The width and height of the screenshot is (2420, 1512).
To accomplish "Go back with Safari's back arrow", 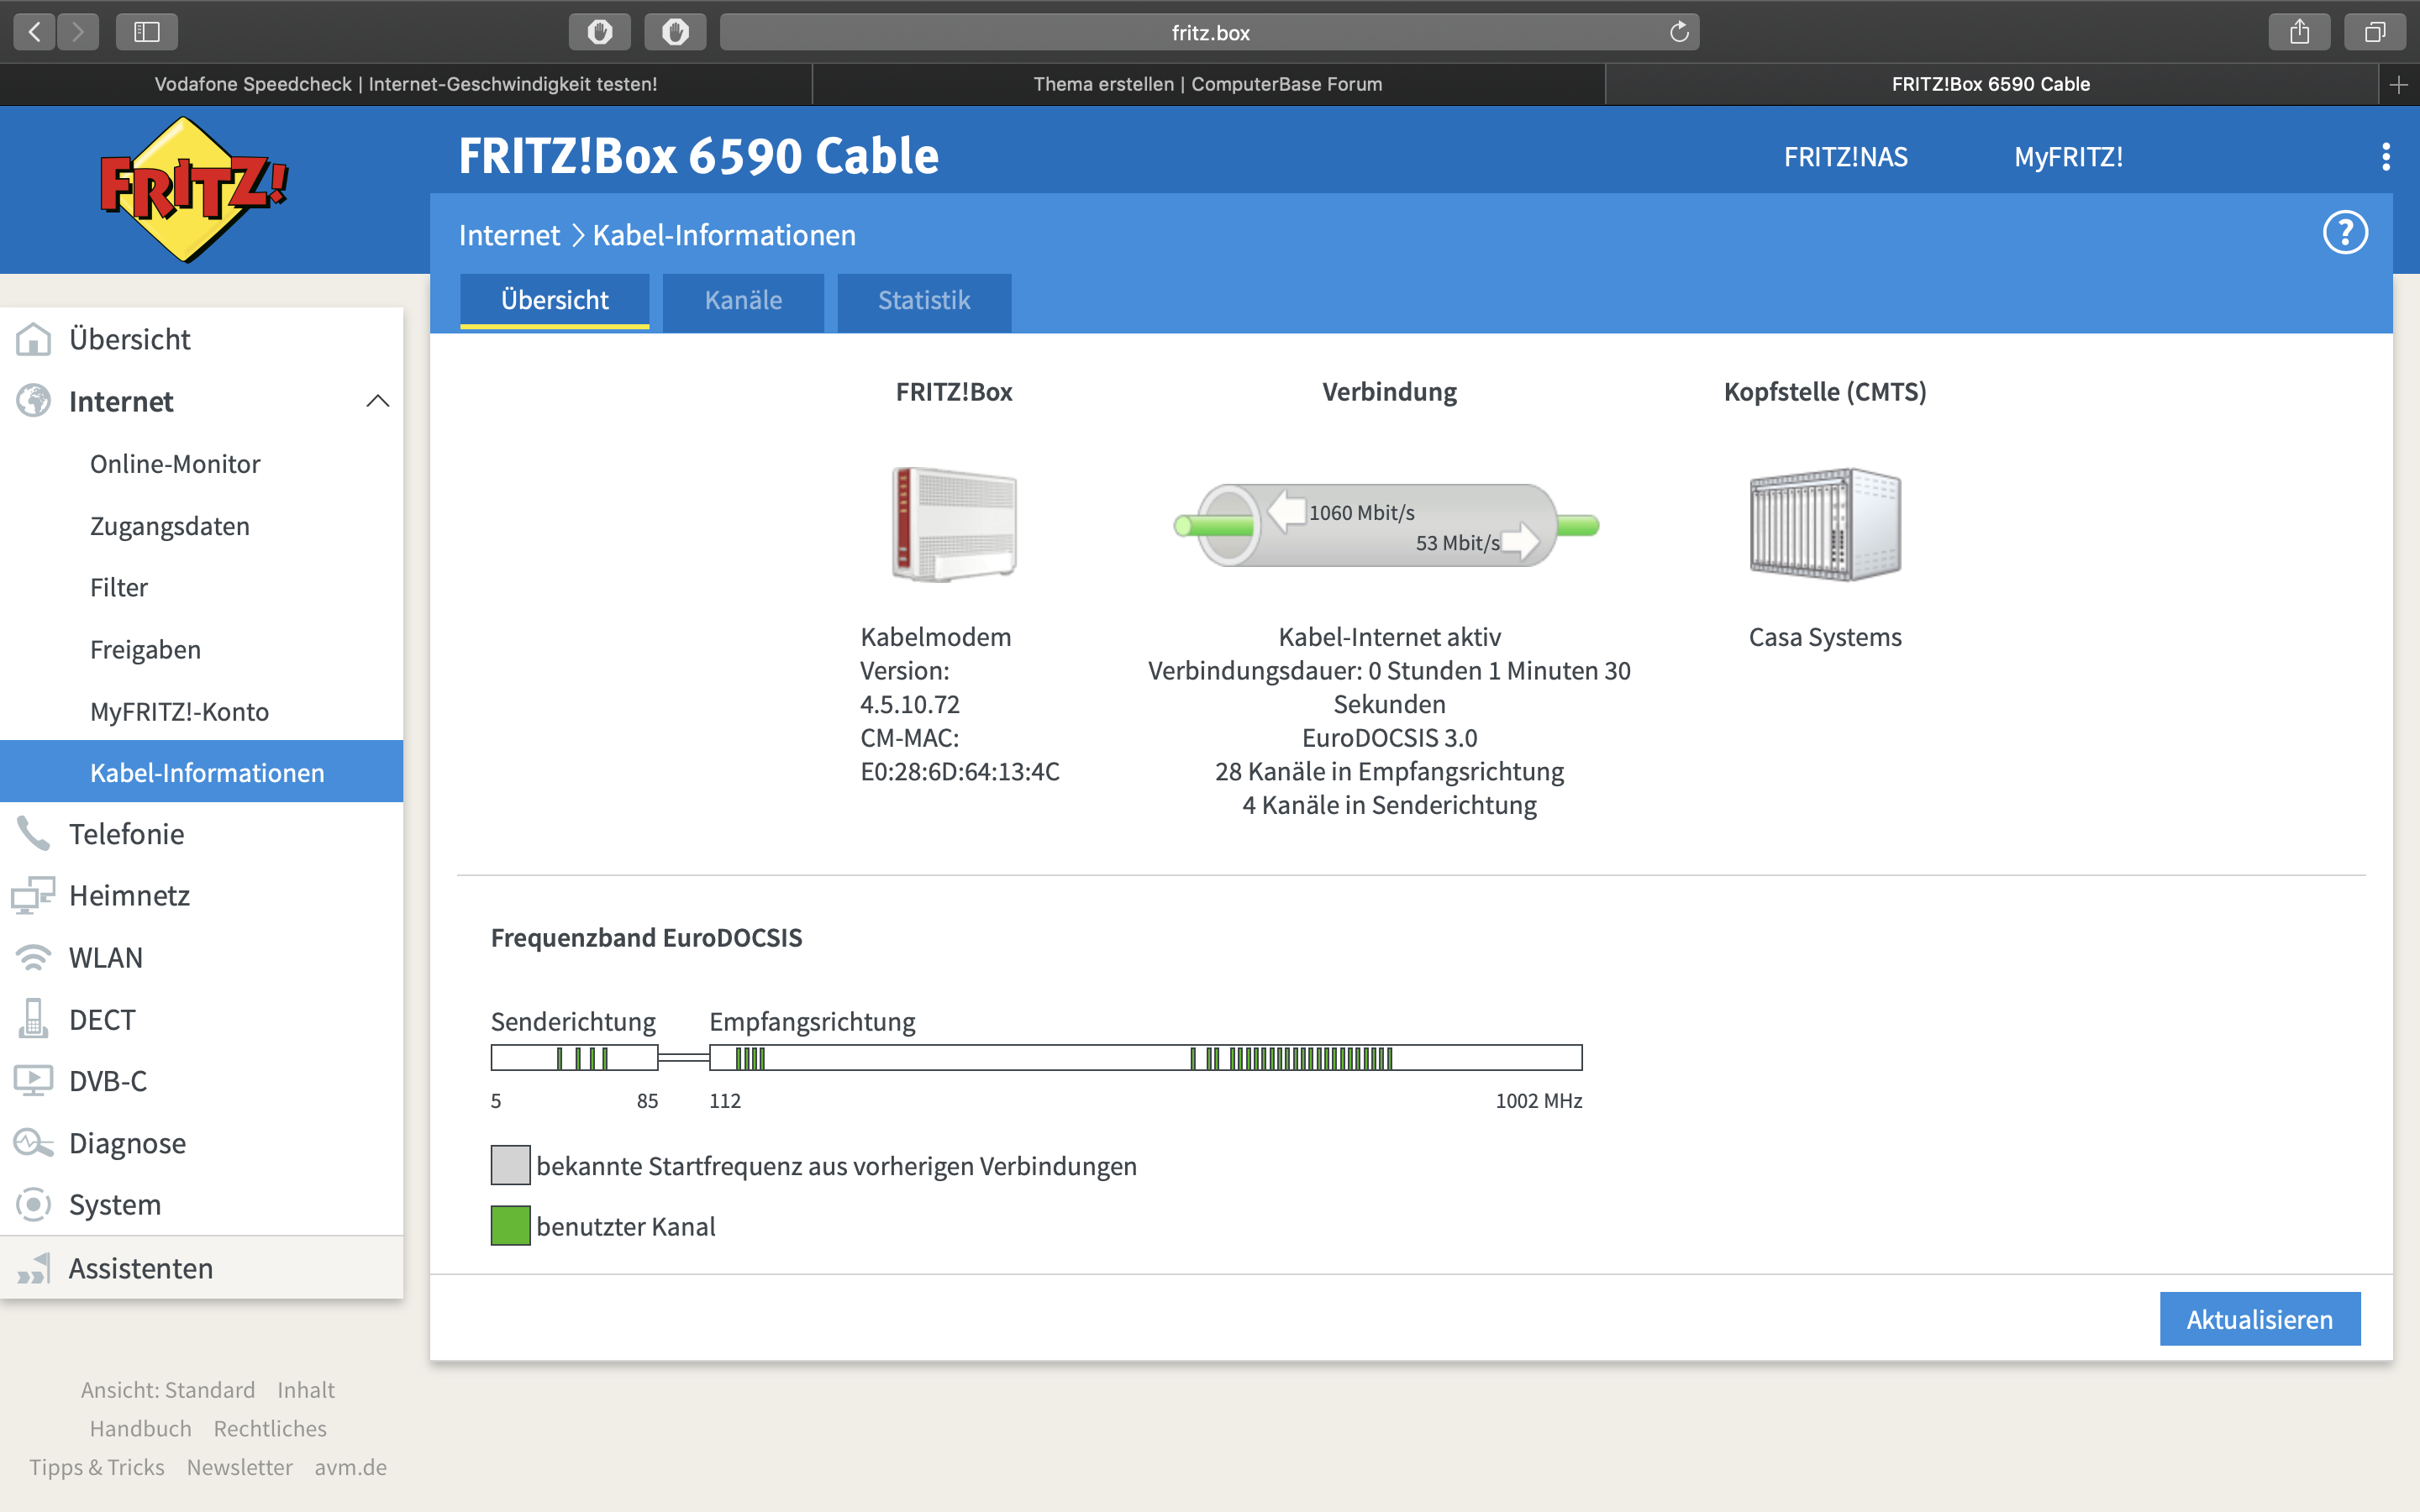I will [x=35, y=32].
